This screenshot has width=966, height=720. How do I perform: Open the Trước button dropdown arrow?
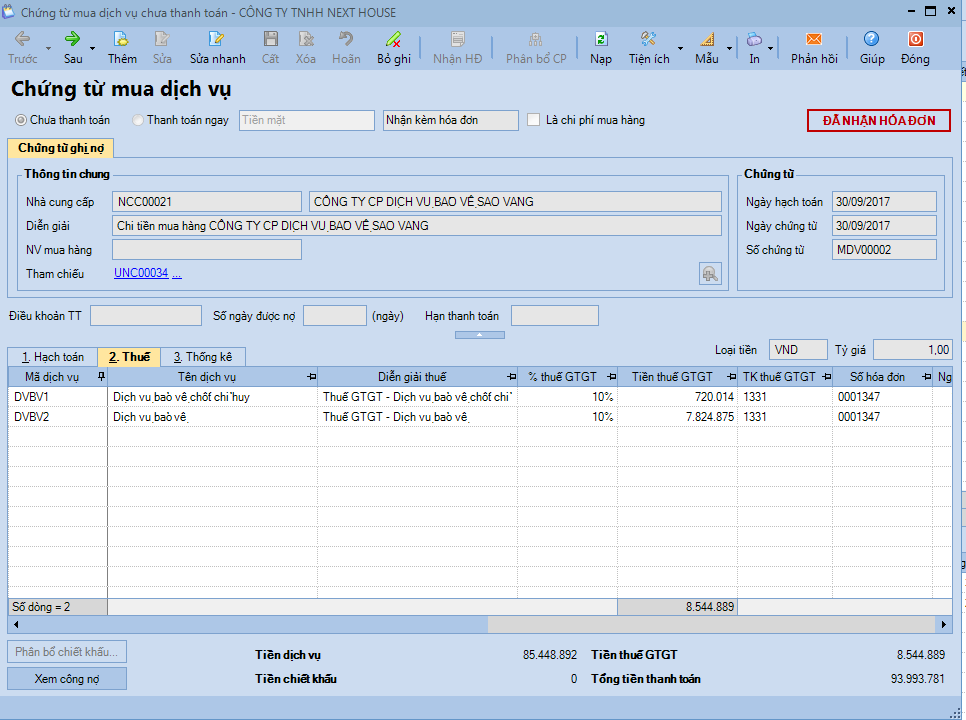[x=48, y=48]
